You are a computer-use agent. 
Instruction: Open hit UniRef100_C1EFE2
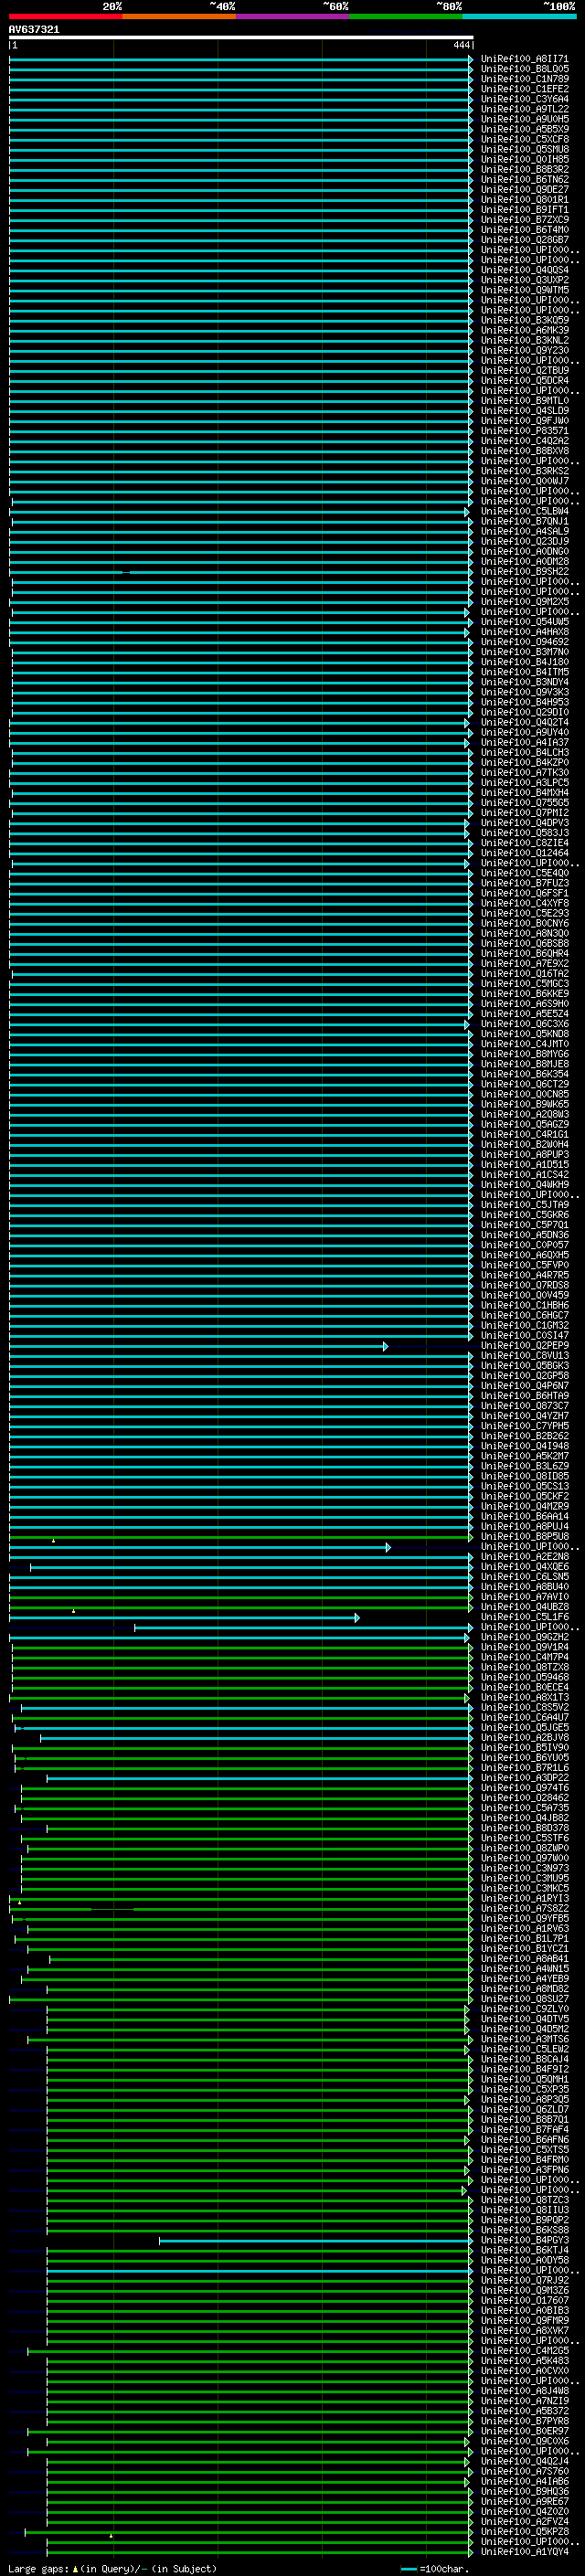click(x=525, y=89)
